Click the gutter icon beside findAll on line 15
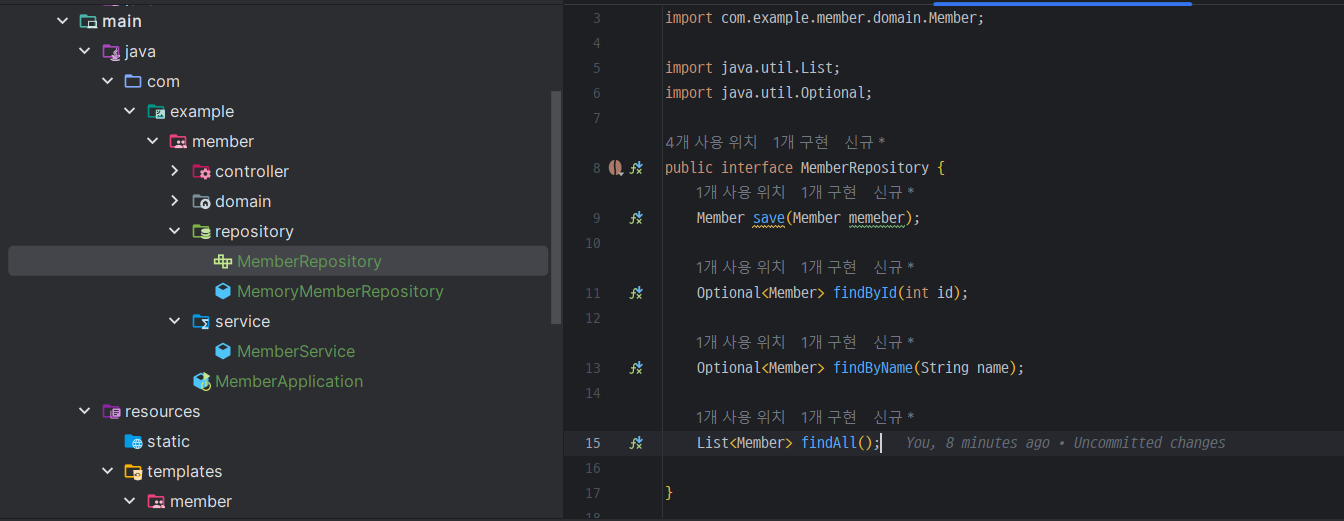The height and width of the screenshot is (521, 1344). coord(636,443)
